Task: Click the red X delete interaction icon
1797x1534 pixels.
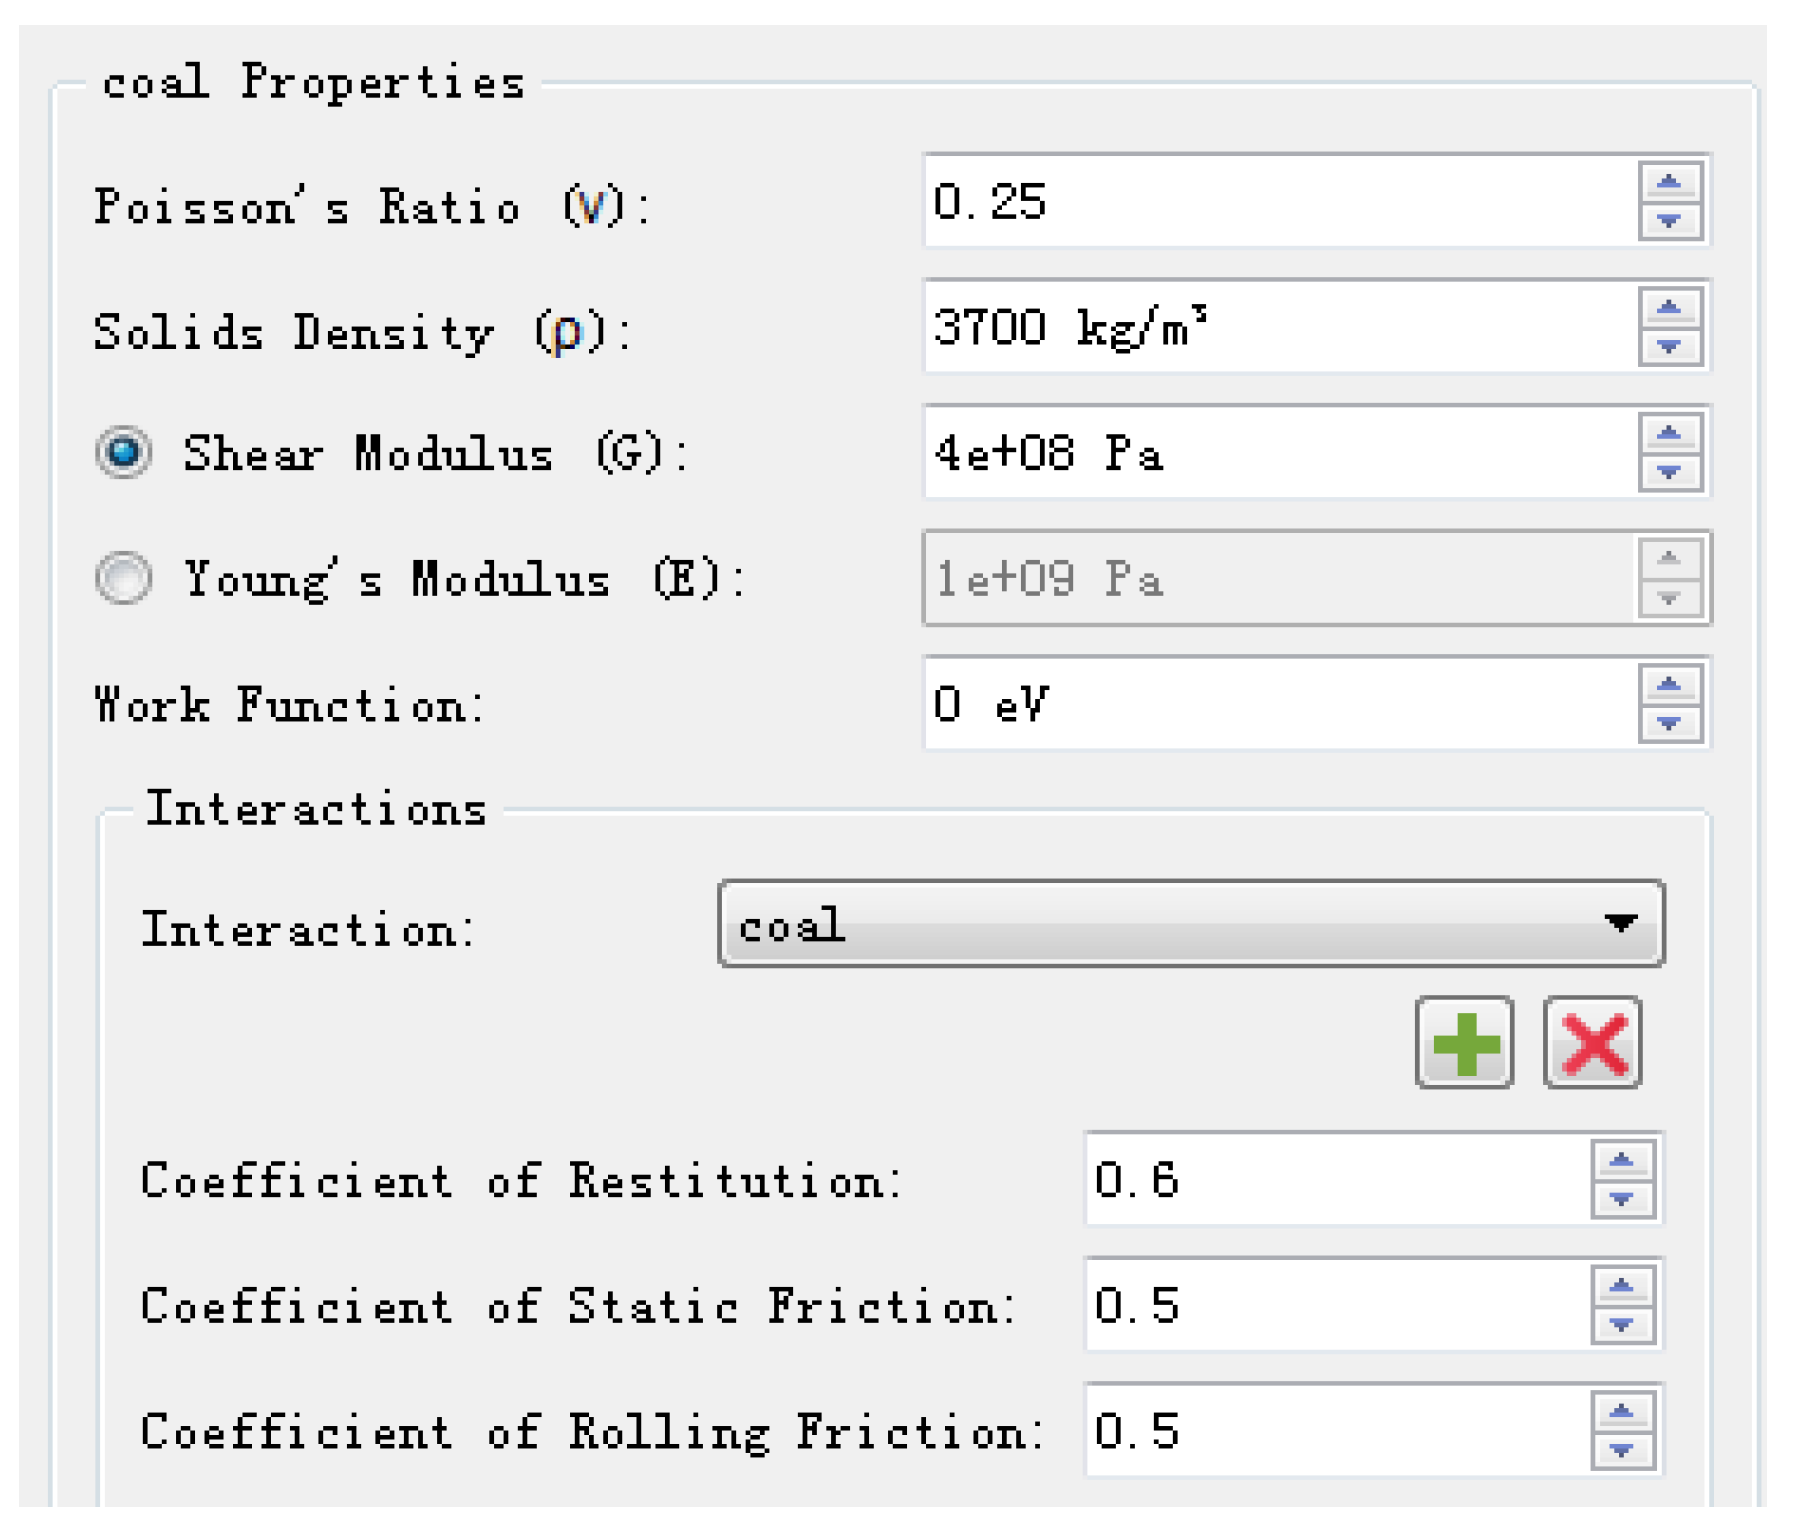Action: (x=1592, y=1043)
